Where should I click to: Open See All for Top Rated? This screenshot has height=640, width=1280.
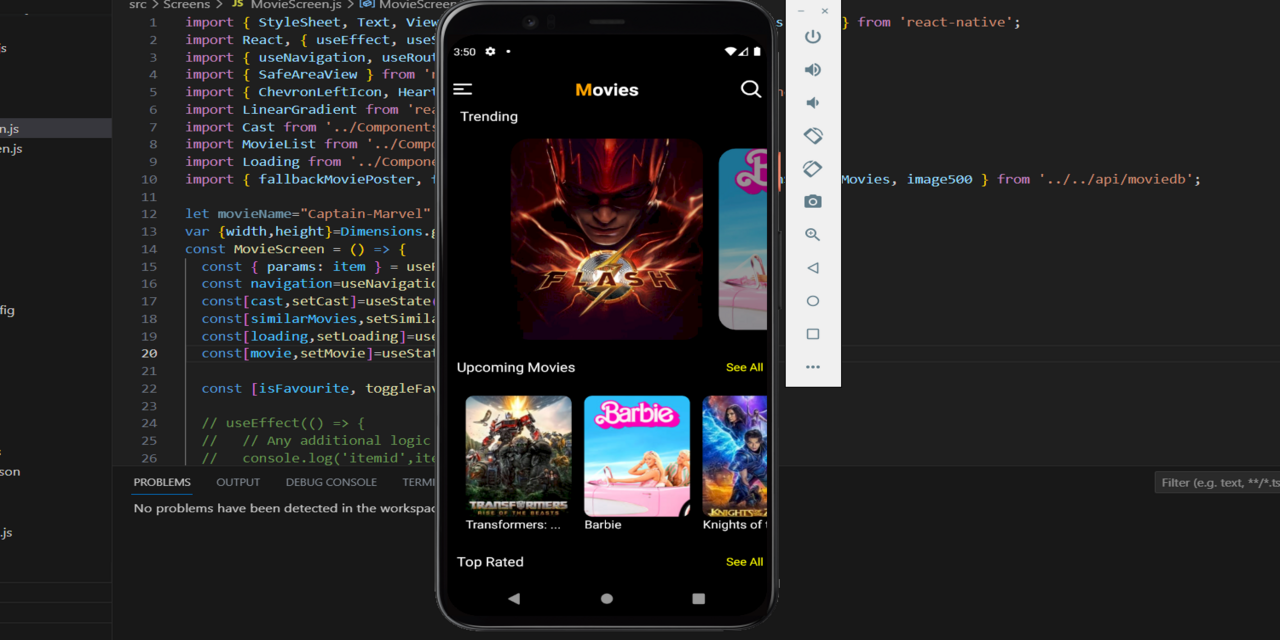click(x=744, y=562)
